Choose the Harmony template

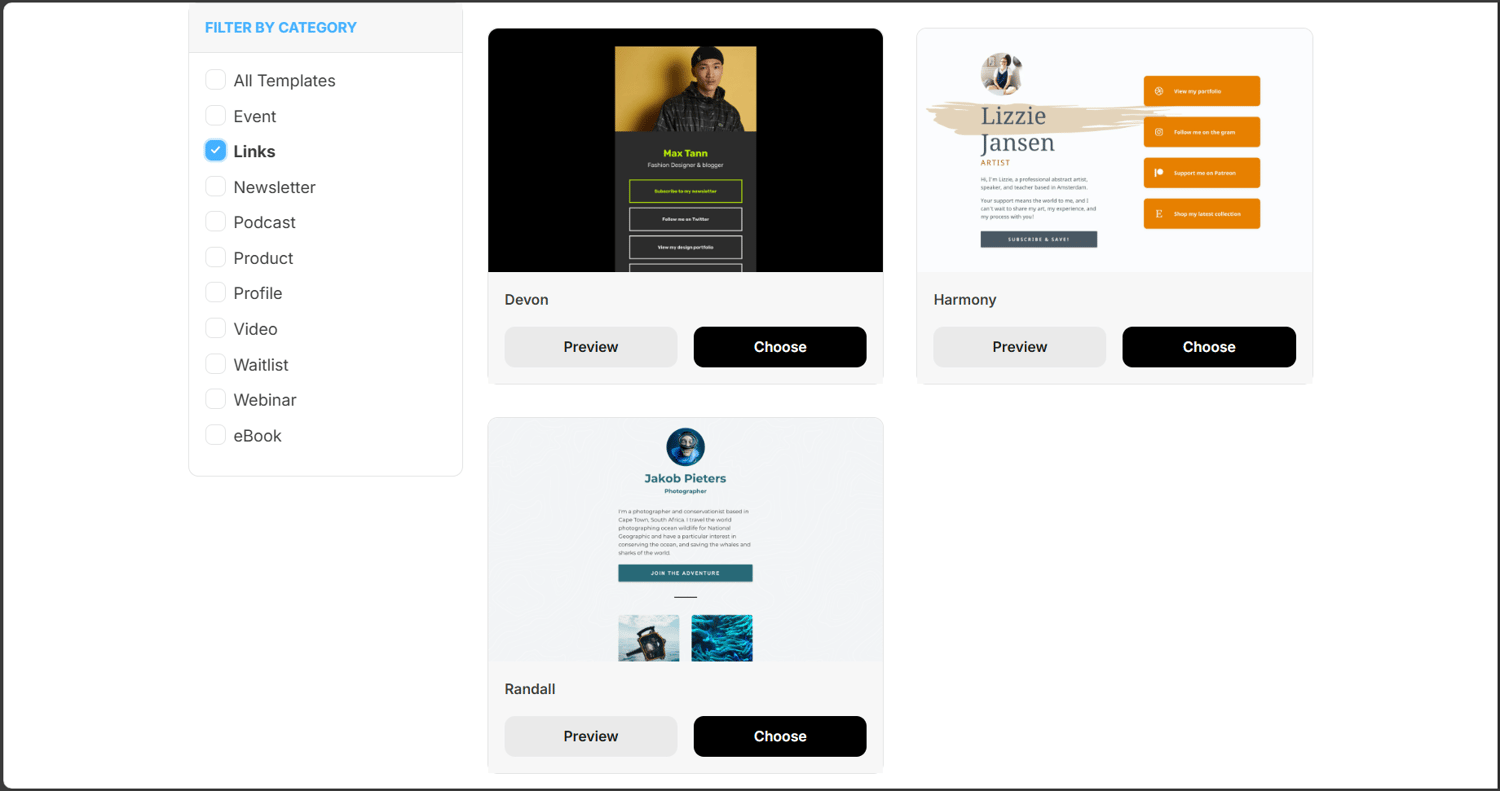(x=1208, y=346)
